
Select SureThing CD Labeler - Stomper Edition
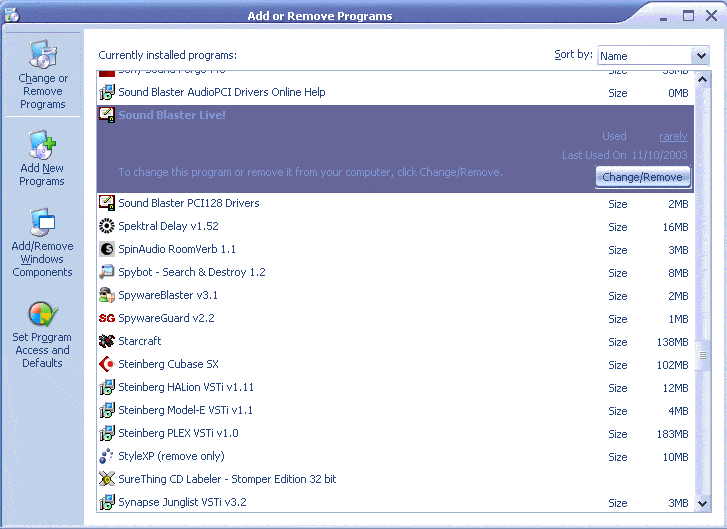[x=395, y=479]
